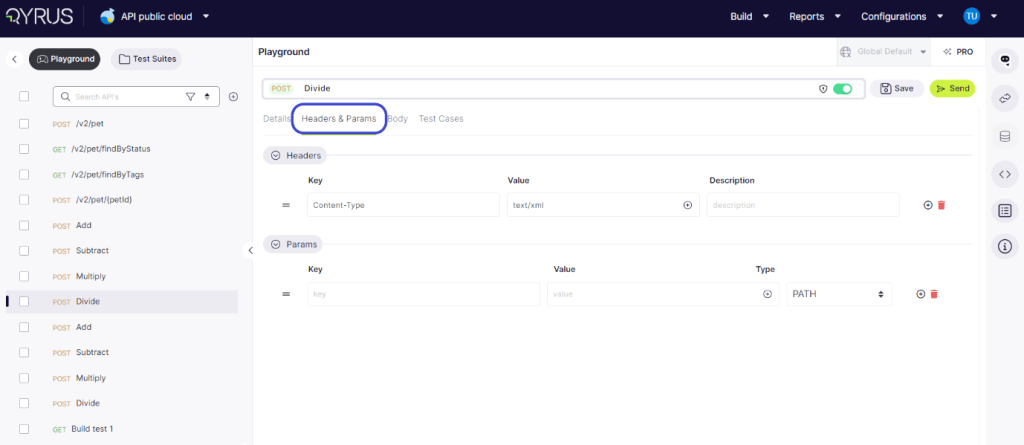Tick the select-all checkbox beside search
The height and width of the screenshot is (445, 1024).
(24, 97)
